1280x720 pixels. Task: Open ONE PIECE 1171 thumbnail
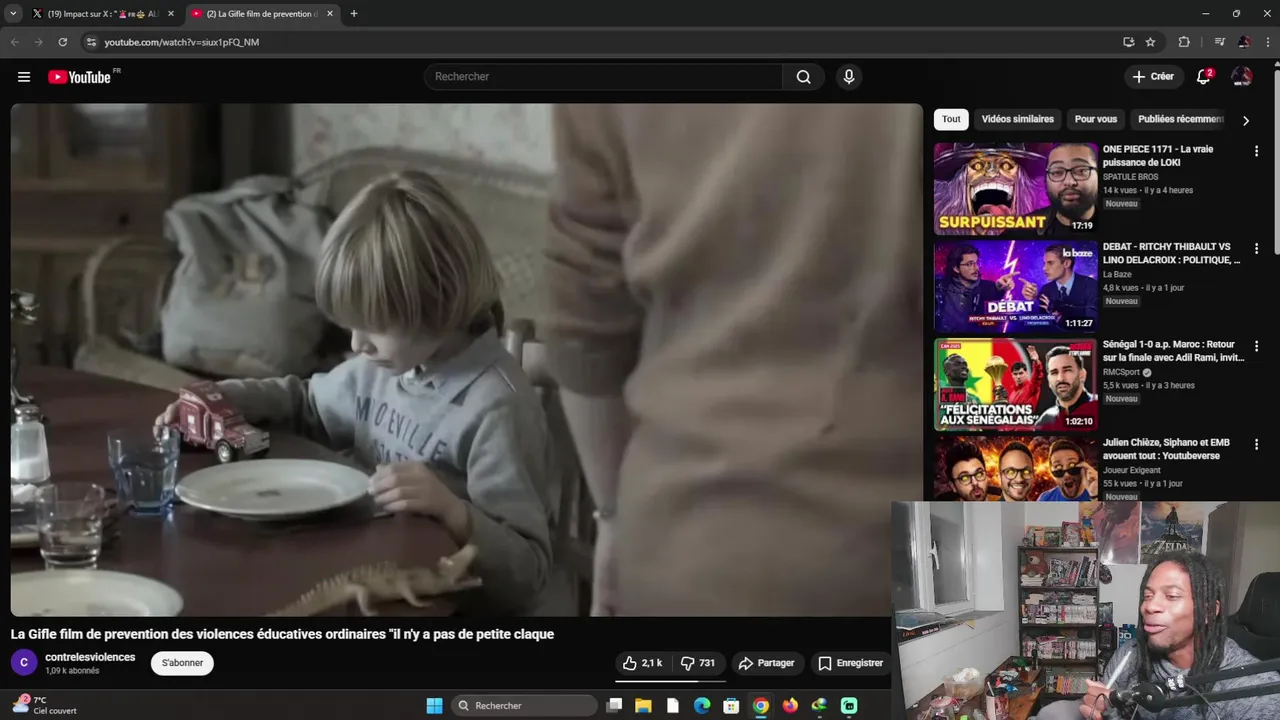1015,188
